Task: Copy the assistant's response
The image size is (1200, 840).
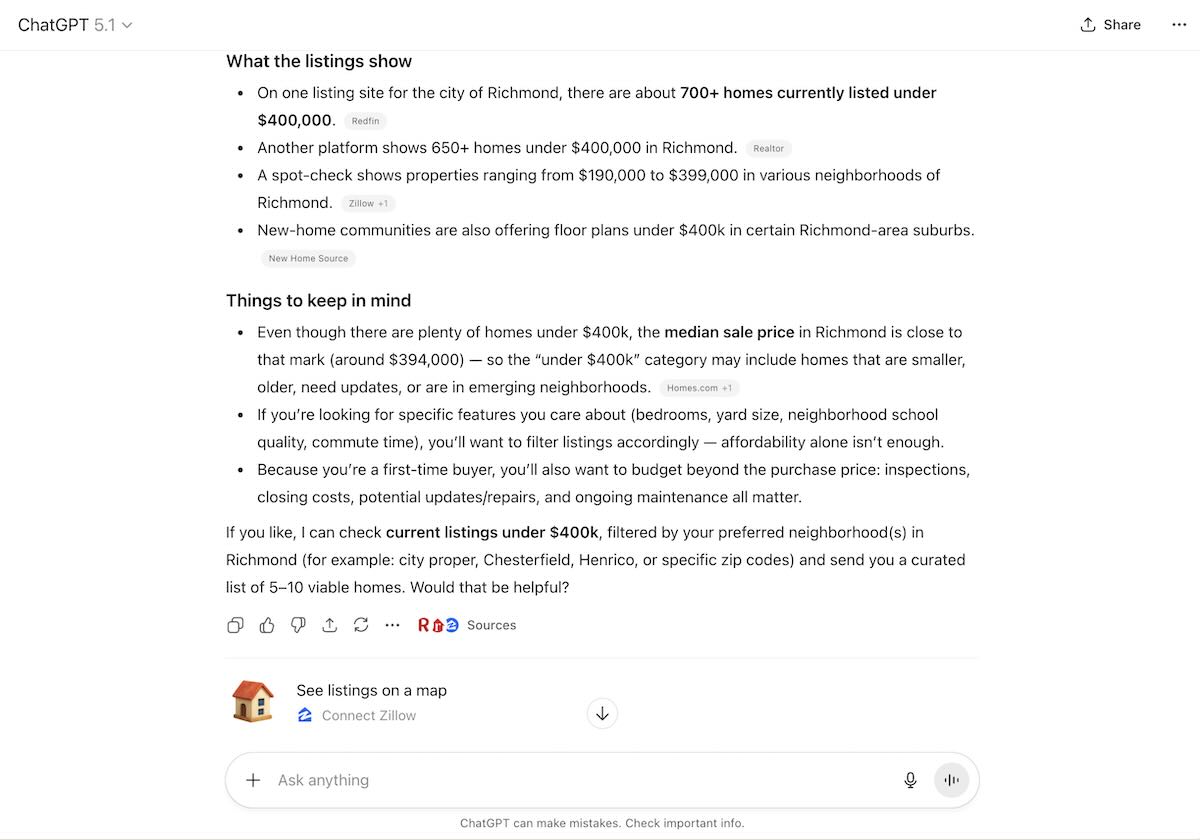Action: (x=235, y=624)
